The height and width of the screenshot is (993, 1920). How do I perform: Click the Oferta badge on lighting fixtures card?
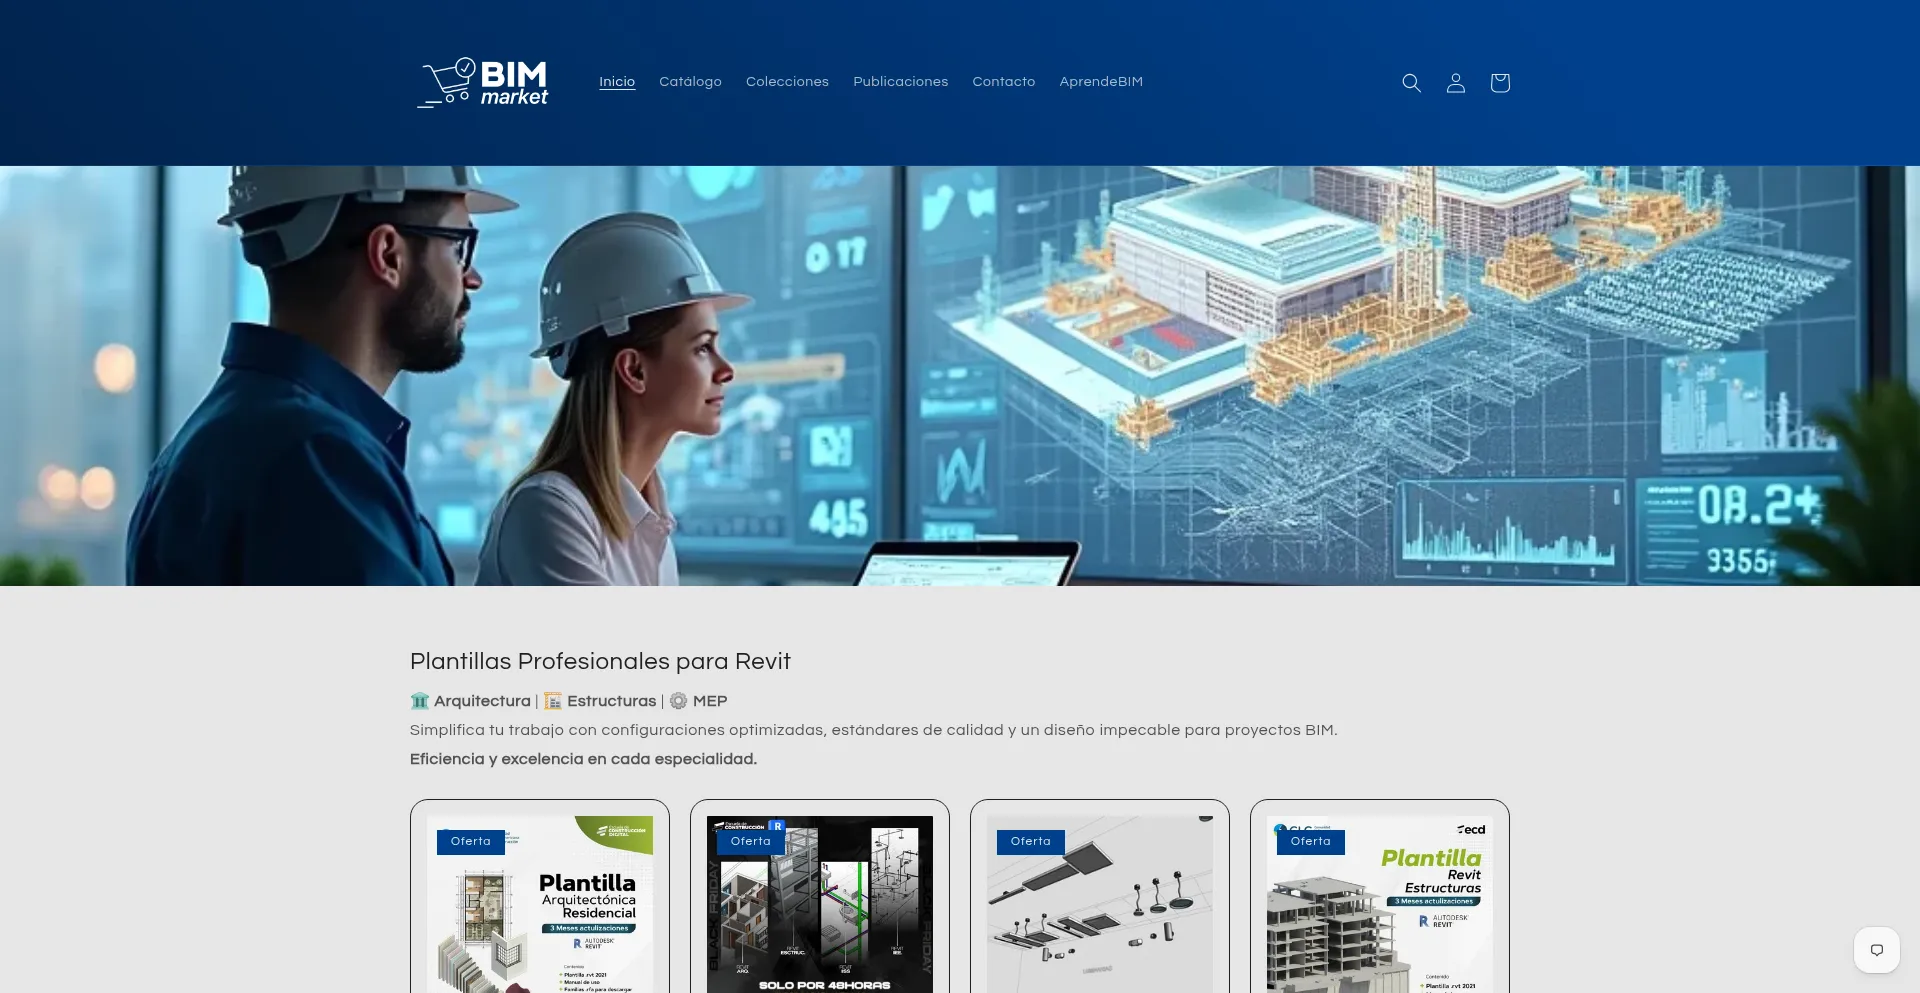click(x=1031, y=842)
